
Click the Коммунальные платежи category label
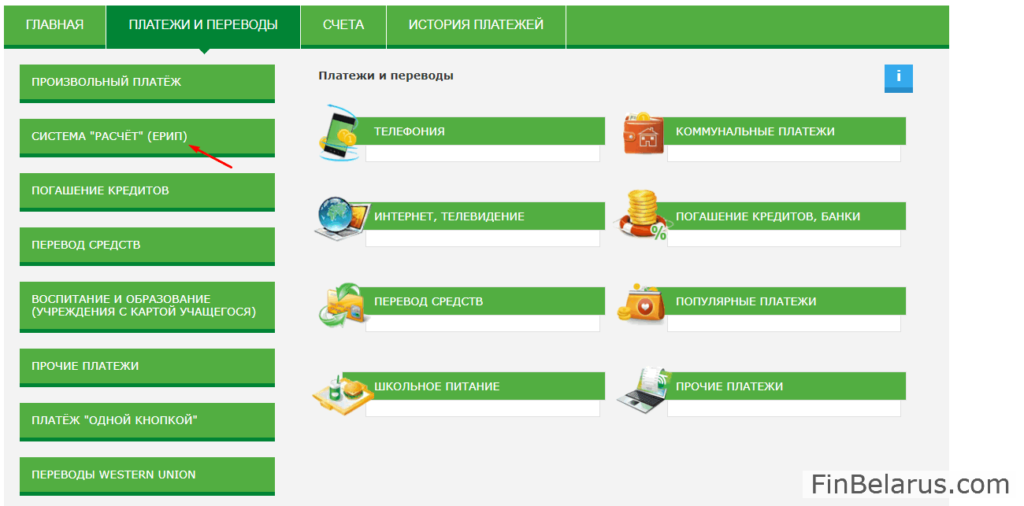pos(755,131)
